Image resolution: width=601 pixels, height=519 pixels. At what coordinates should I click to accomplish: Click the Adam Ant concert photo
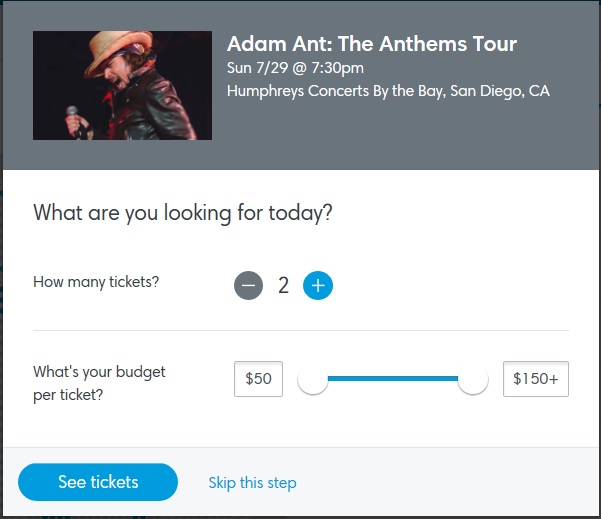pos(122,85)
